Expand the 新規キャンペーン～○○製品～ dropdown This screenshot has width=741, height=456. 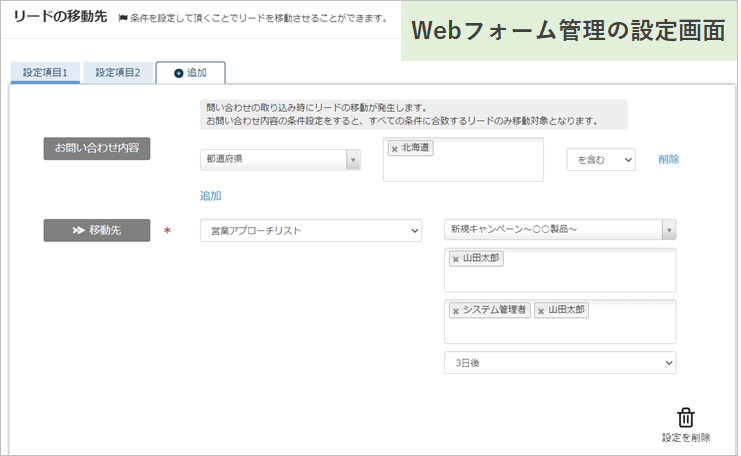tap(560, 231)
